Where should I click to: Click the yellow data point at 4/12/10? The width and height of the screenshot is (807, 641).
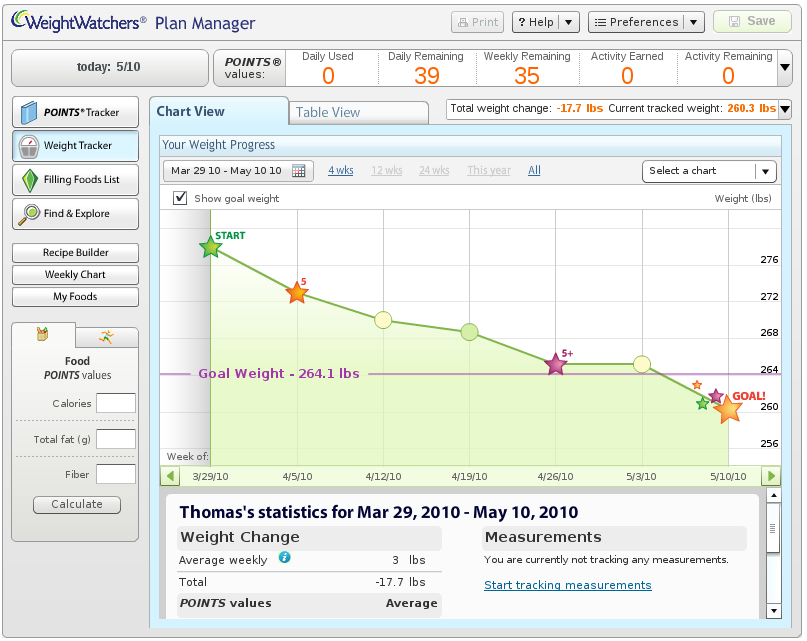coord(383,320)
